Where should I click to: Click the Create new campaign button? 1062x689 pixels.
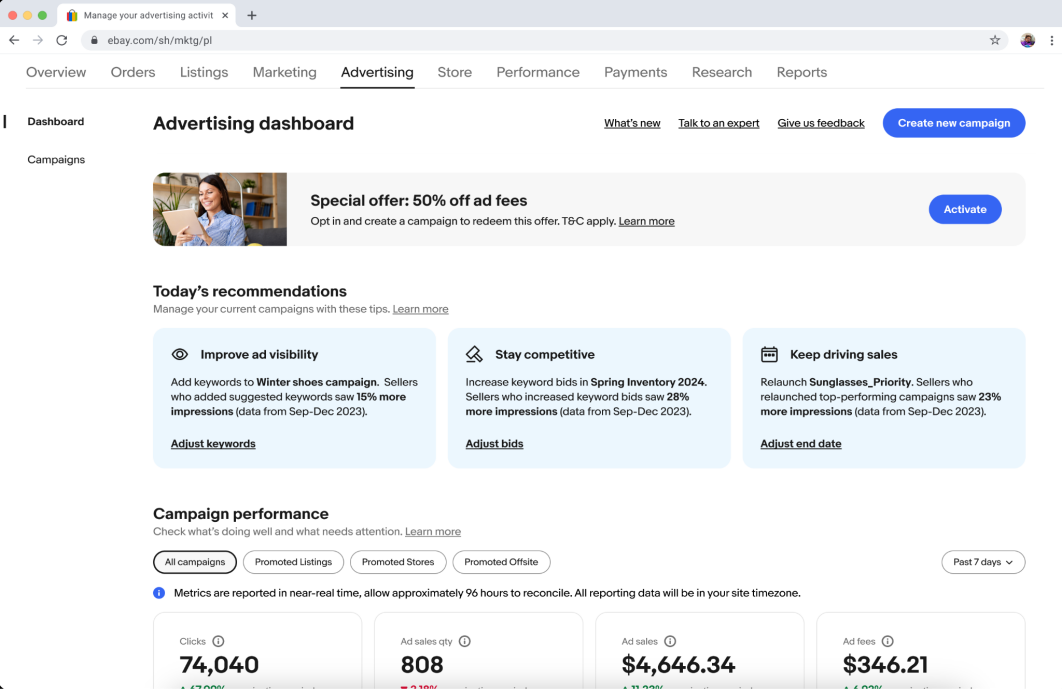coord(954,123)
